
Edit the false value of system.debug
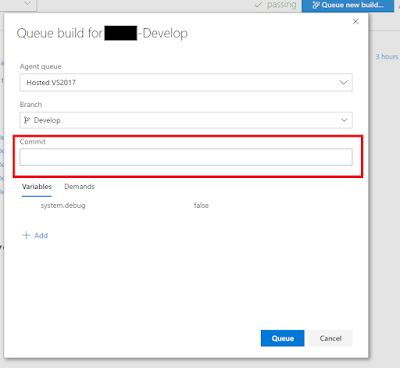[x=201, y=206]
